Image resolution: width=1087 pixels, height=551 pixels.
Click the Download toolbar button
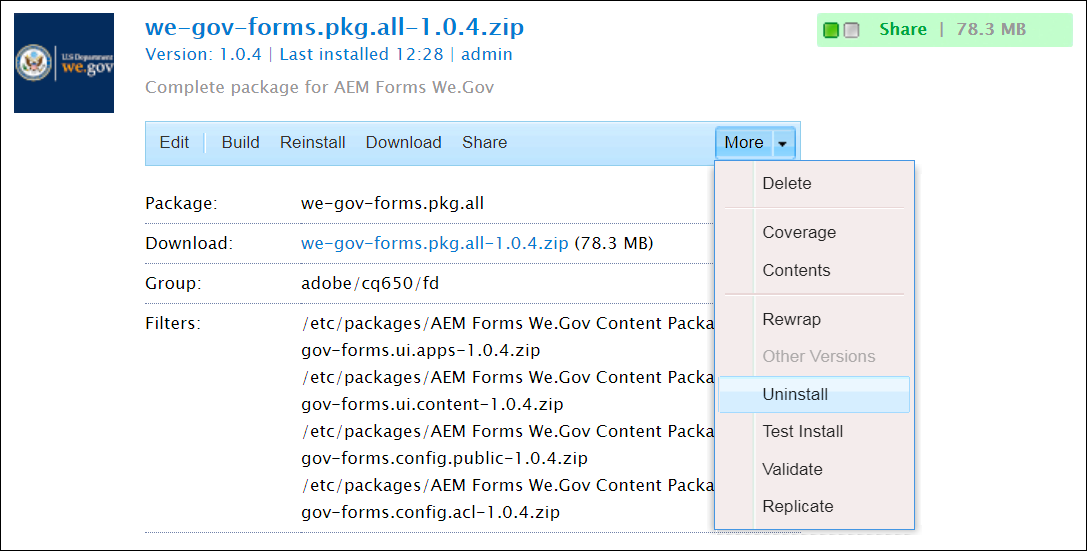(x=403, y=143)
